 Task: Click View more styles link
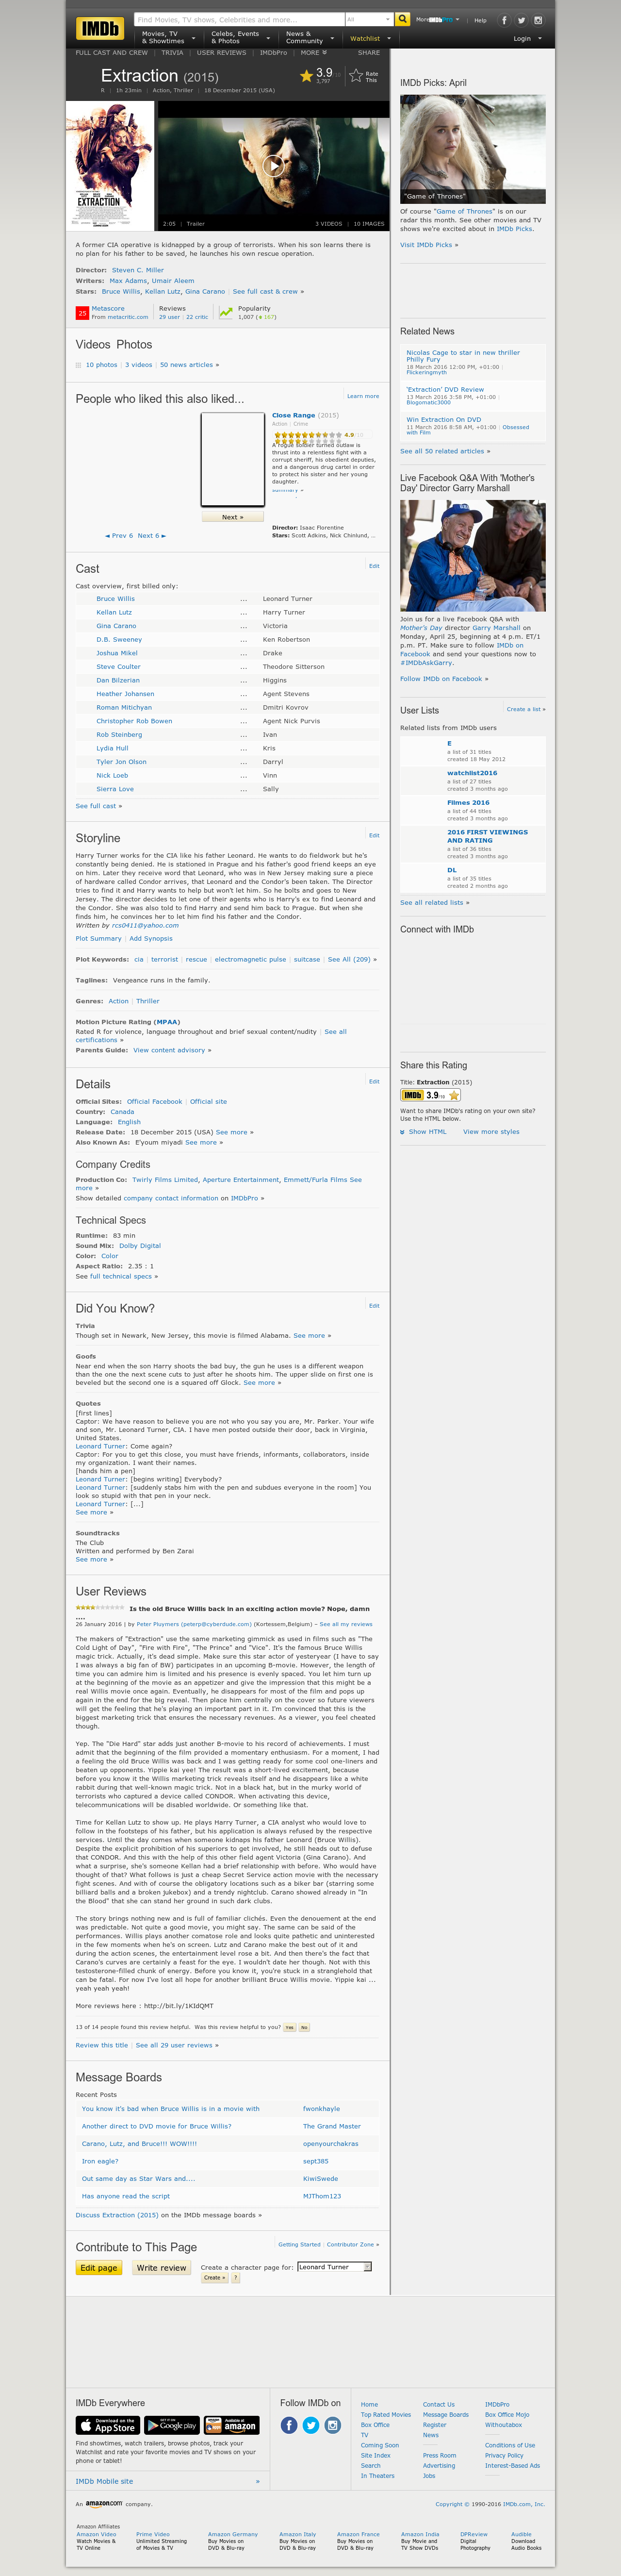491,1132
